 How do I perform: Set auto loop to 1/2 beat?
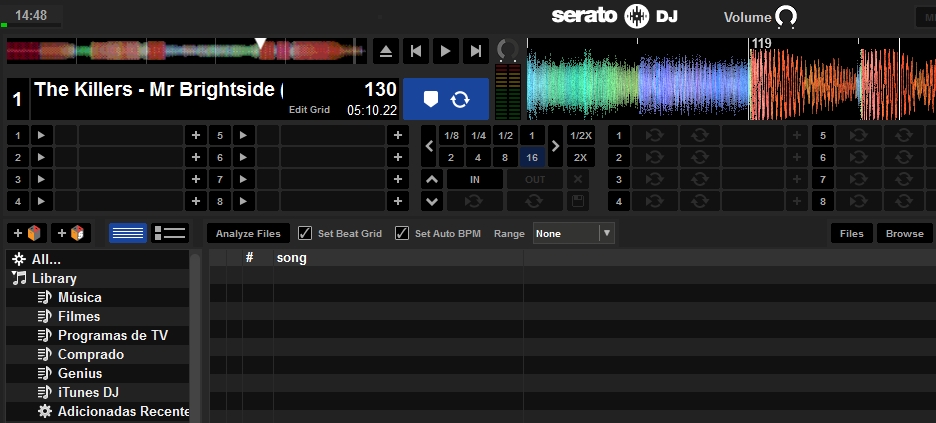[506, 135]
